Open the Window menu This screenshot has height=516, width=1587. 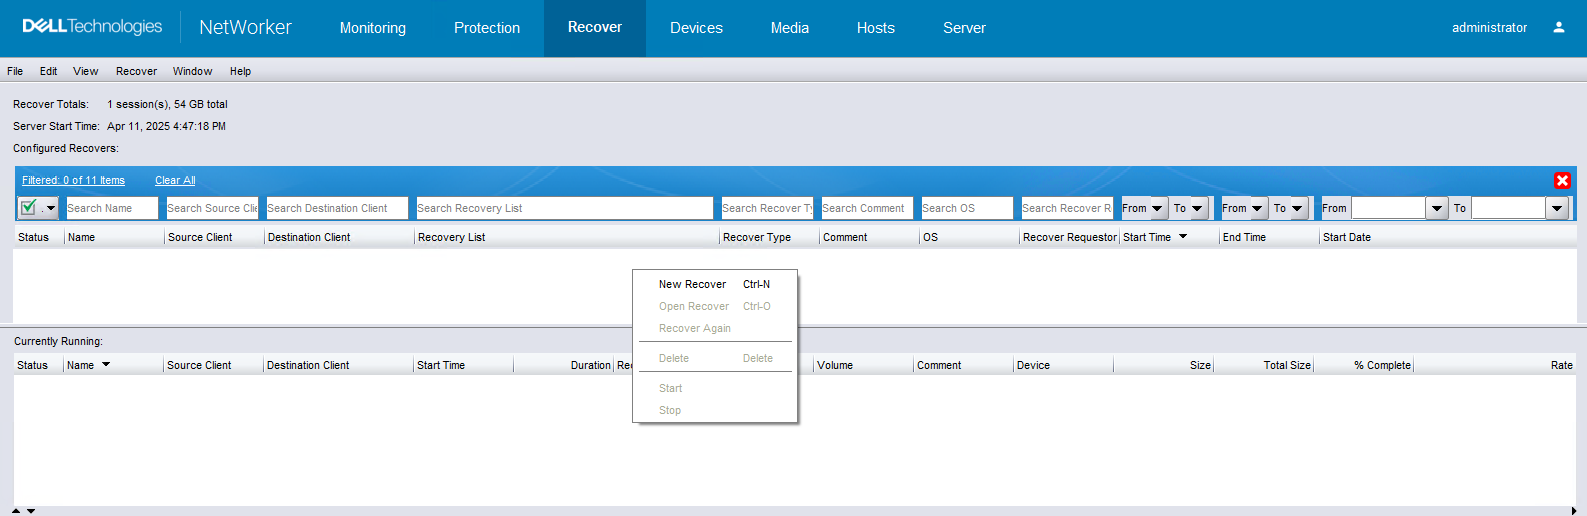coord(192,71)
